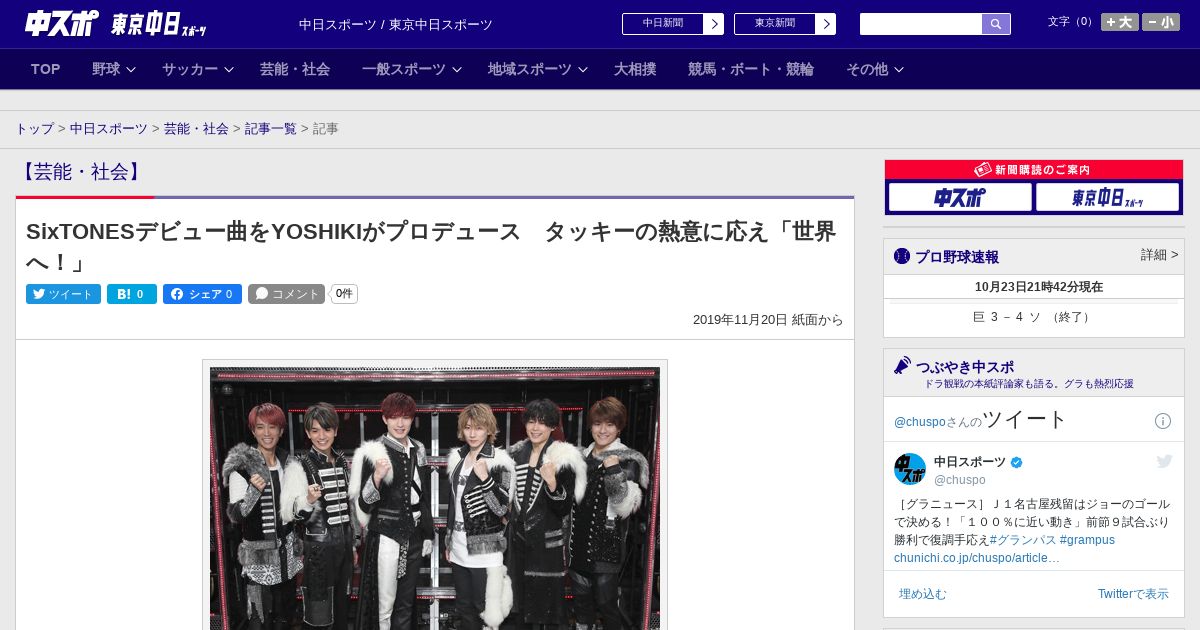This screenshot has height=630, width=1200.
Task: Click the Hatena bookmark B! button
Action: pyautogui.click(x=132, y=294)
